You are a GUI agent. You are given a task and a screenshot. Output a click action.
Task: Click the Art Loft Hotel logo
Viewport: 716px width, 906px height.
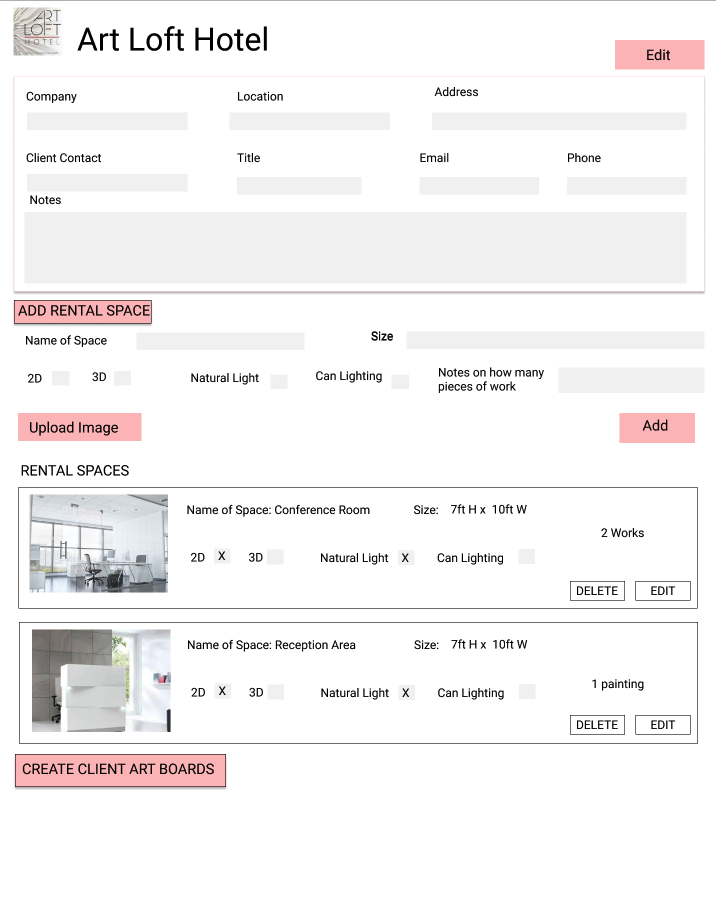pyautogui.click(x=38, y=32)
